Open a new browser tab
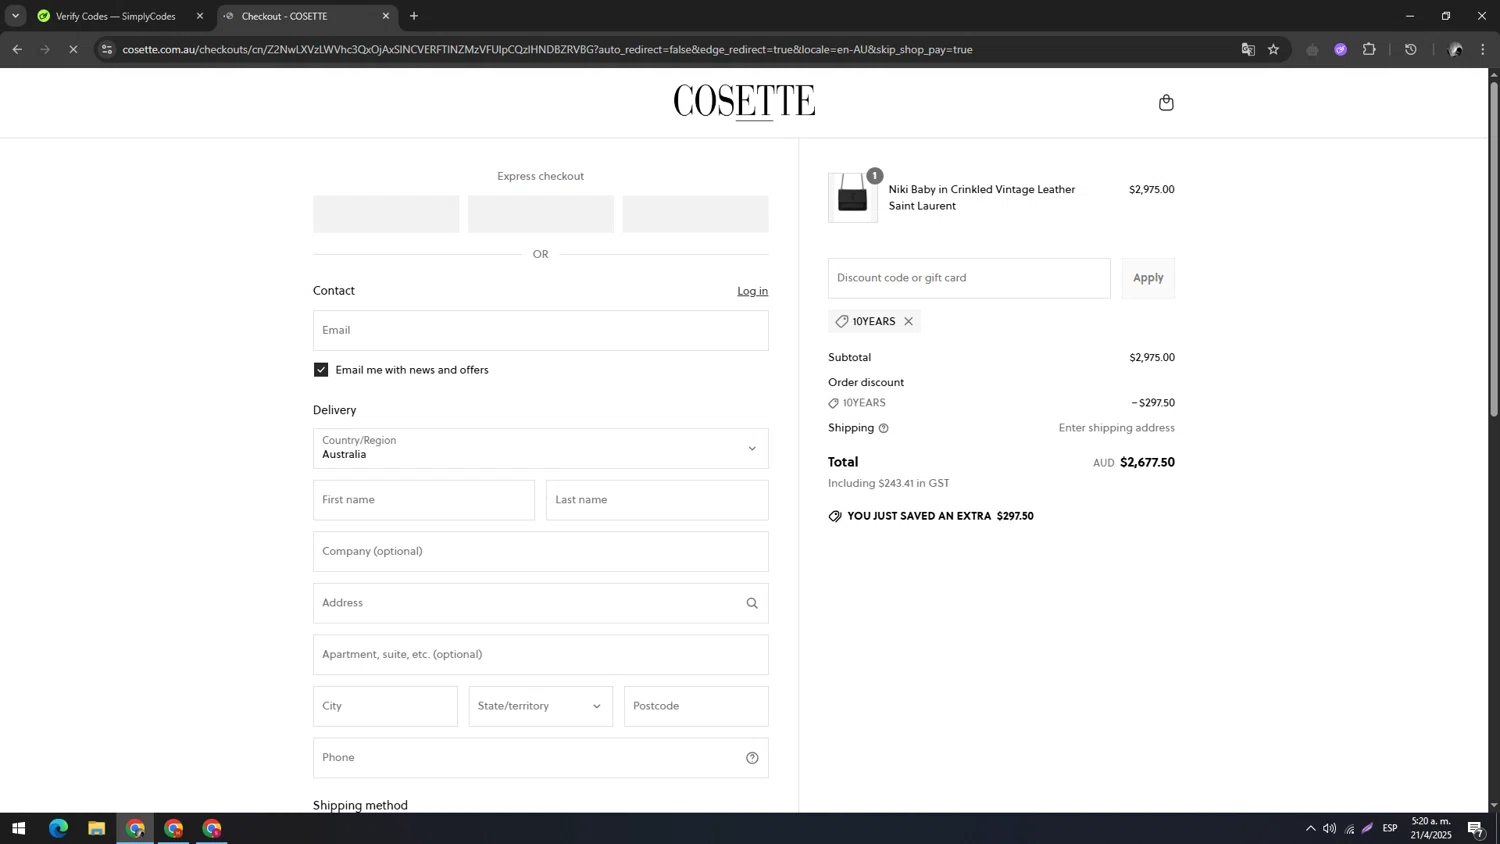The width and height of the screenshot is (1500, 844). point(414,16)
